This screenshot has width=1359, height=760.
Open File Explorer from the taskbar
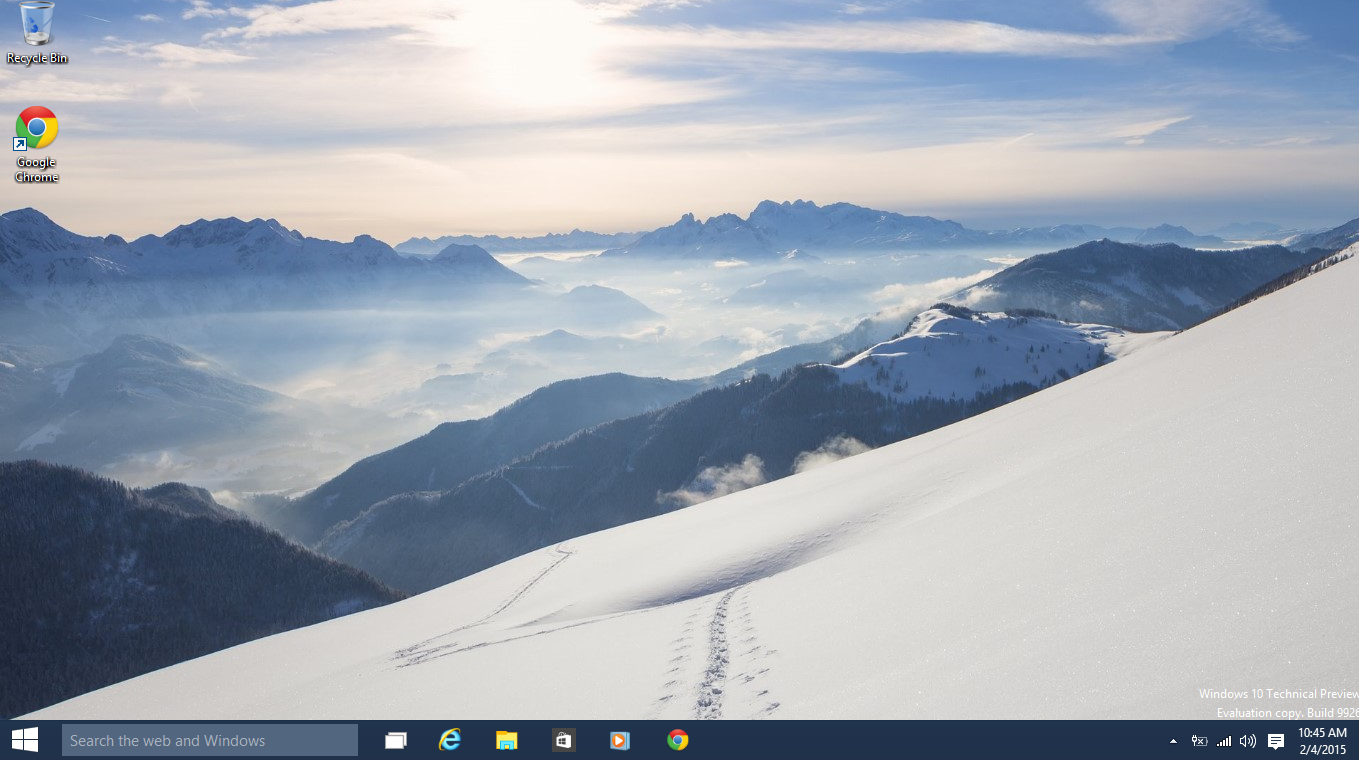(x=507, y=740)
